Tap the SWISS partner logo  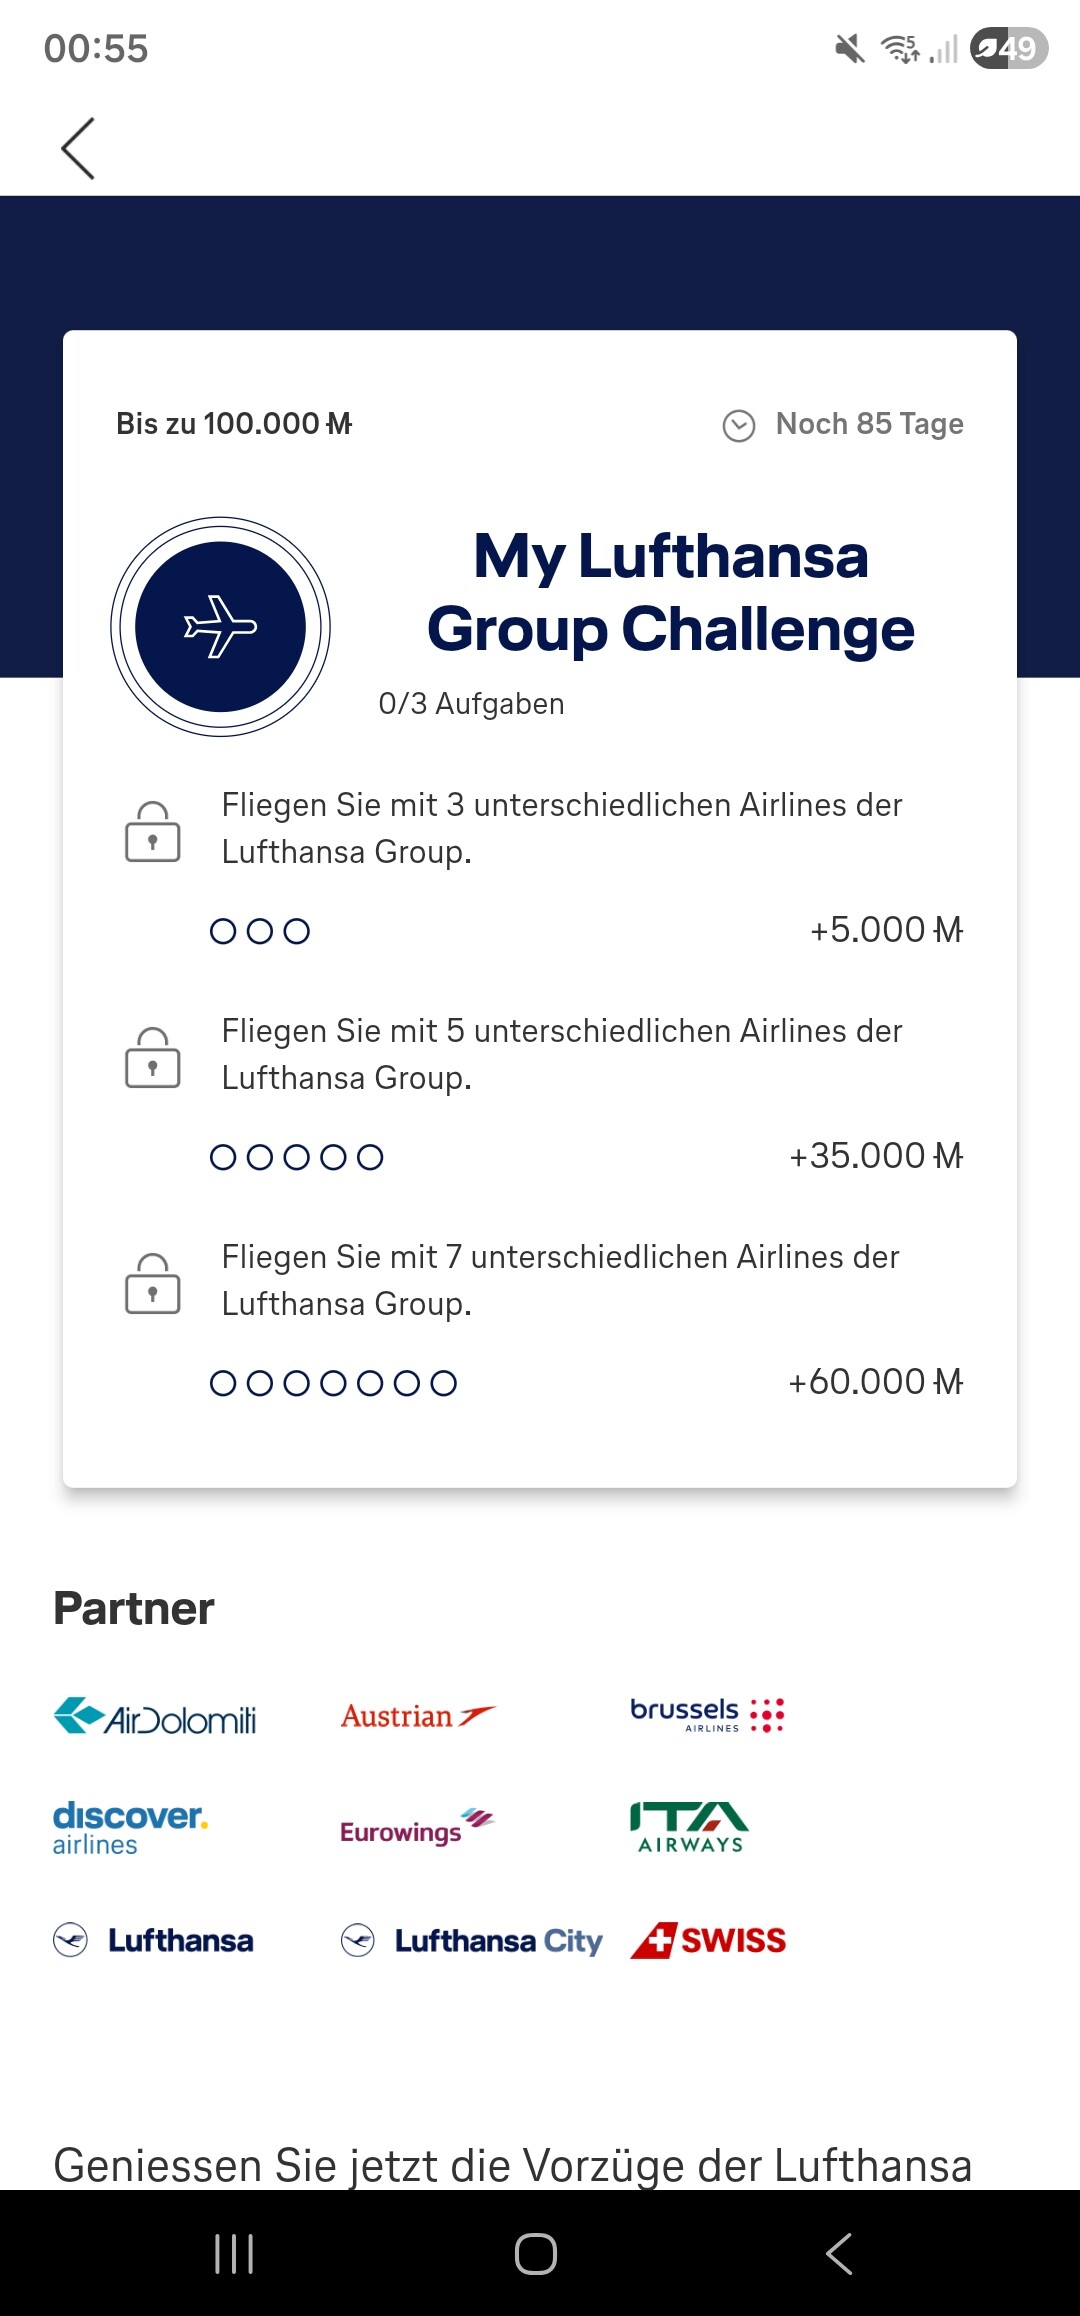click(x=708, y=1940)
